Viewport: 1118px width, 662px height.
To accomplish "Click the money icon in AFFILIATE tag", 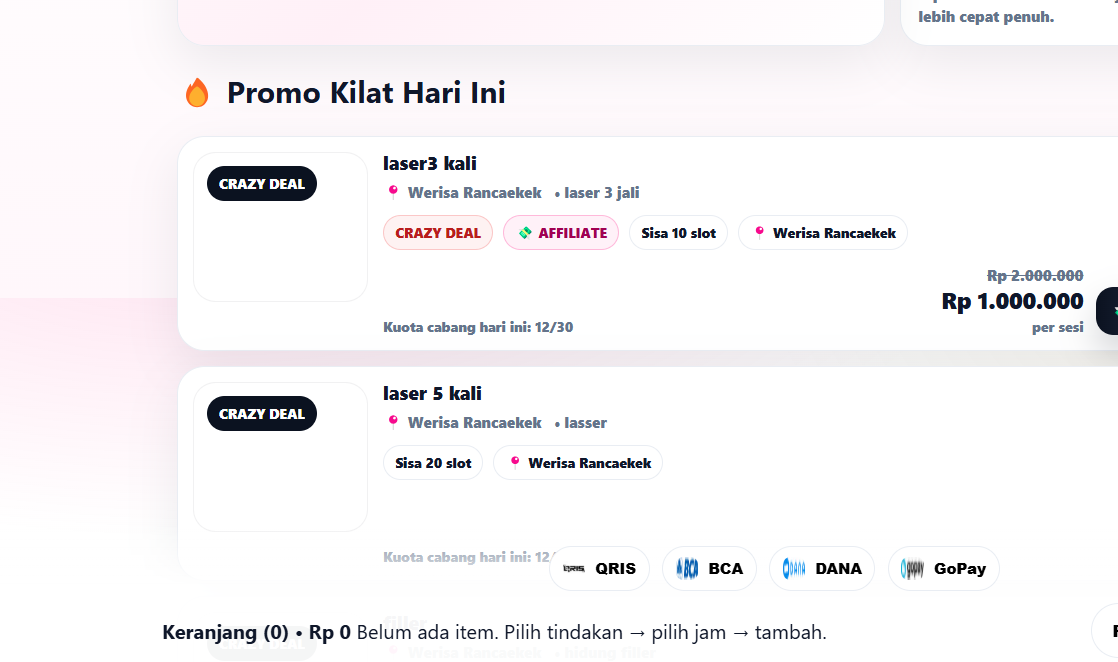I will (x=524, y=233).
